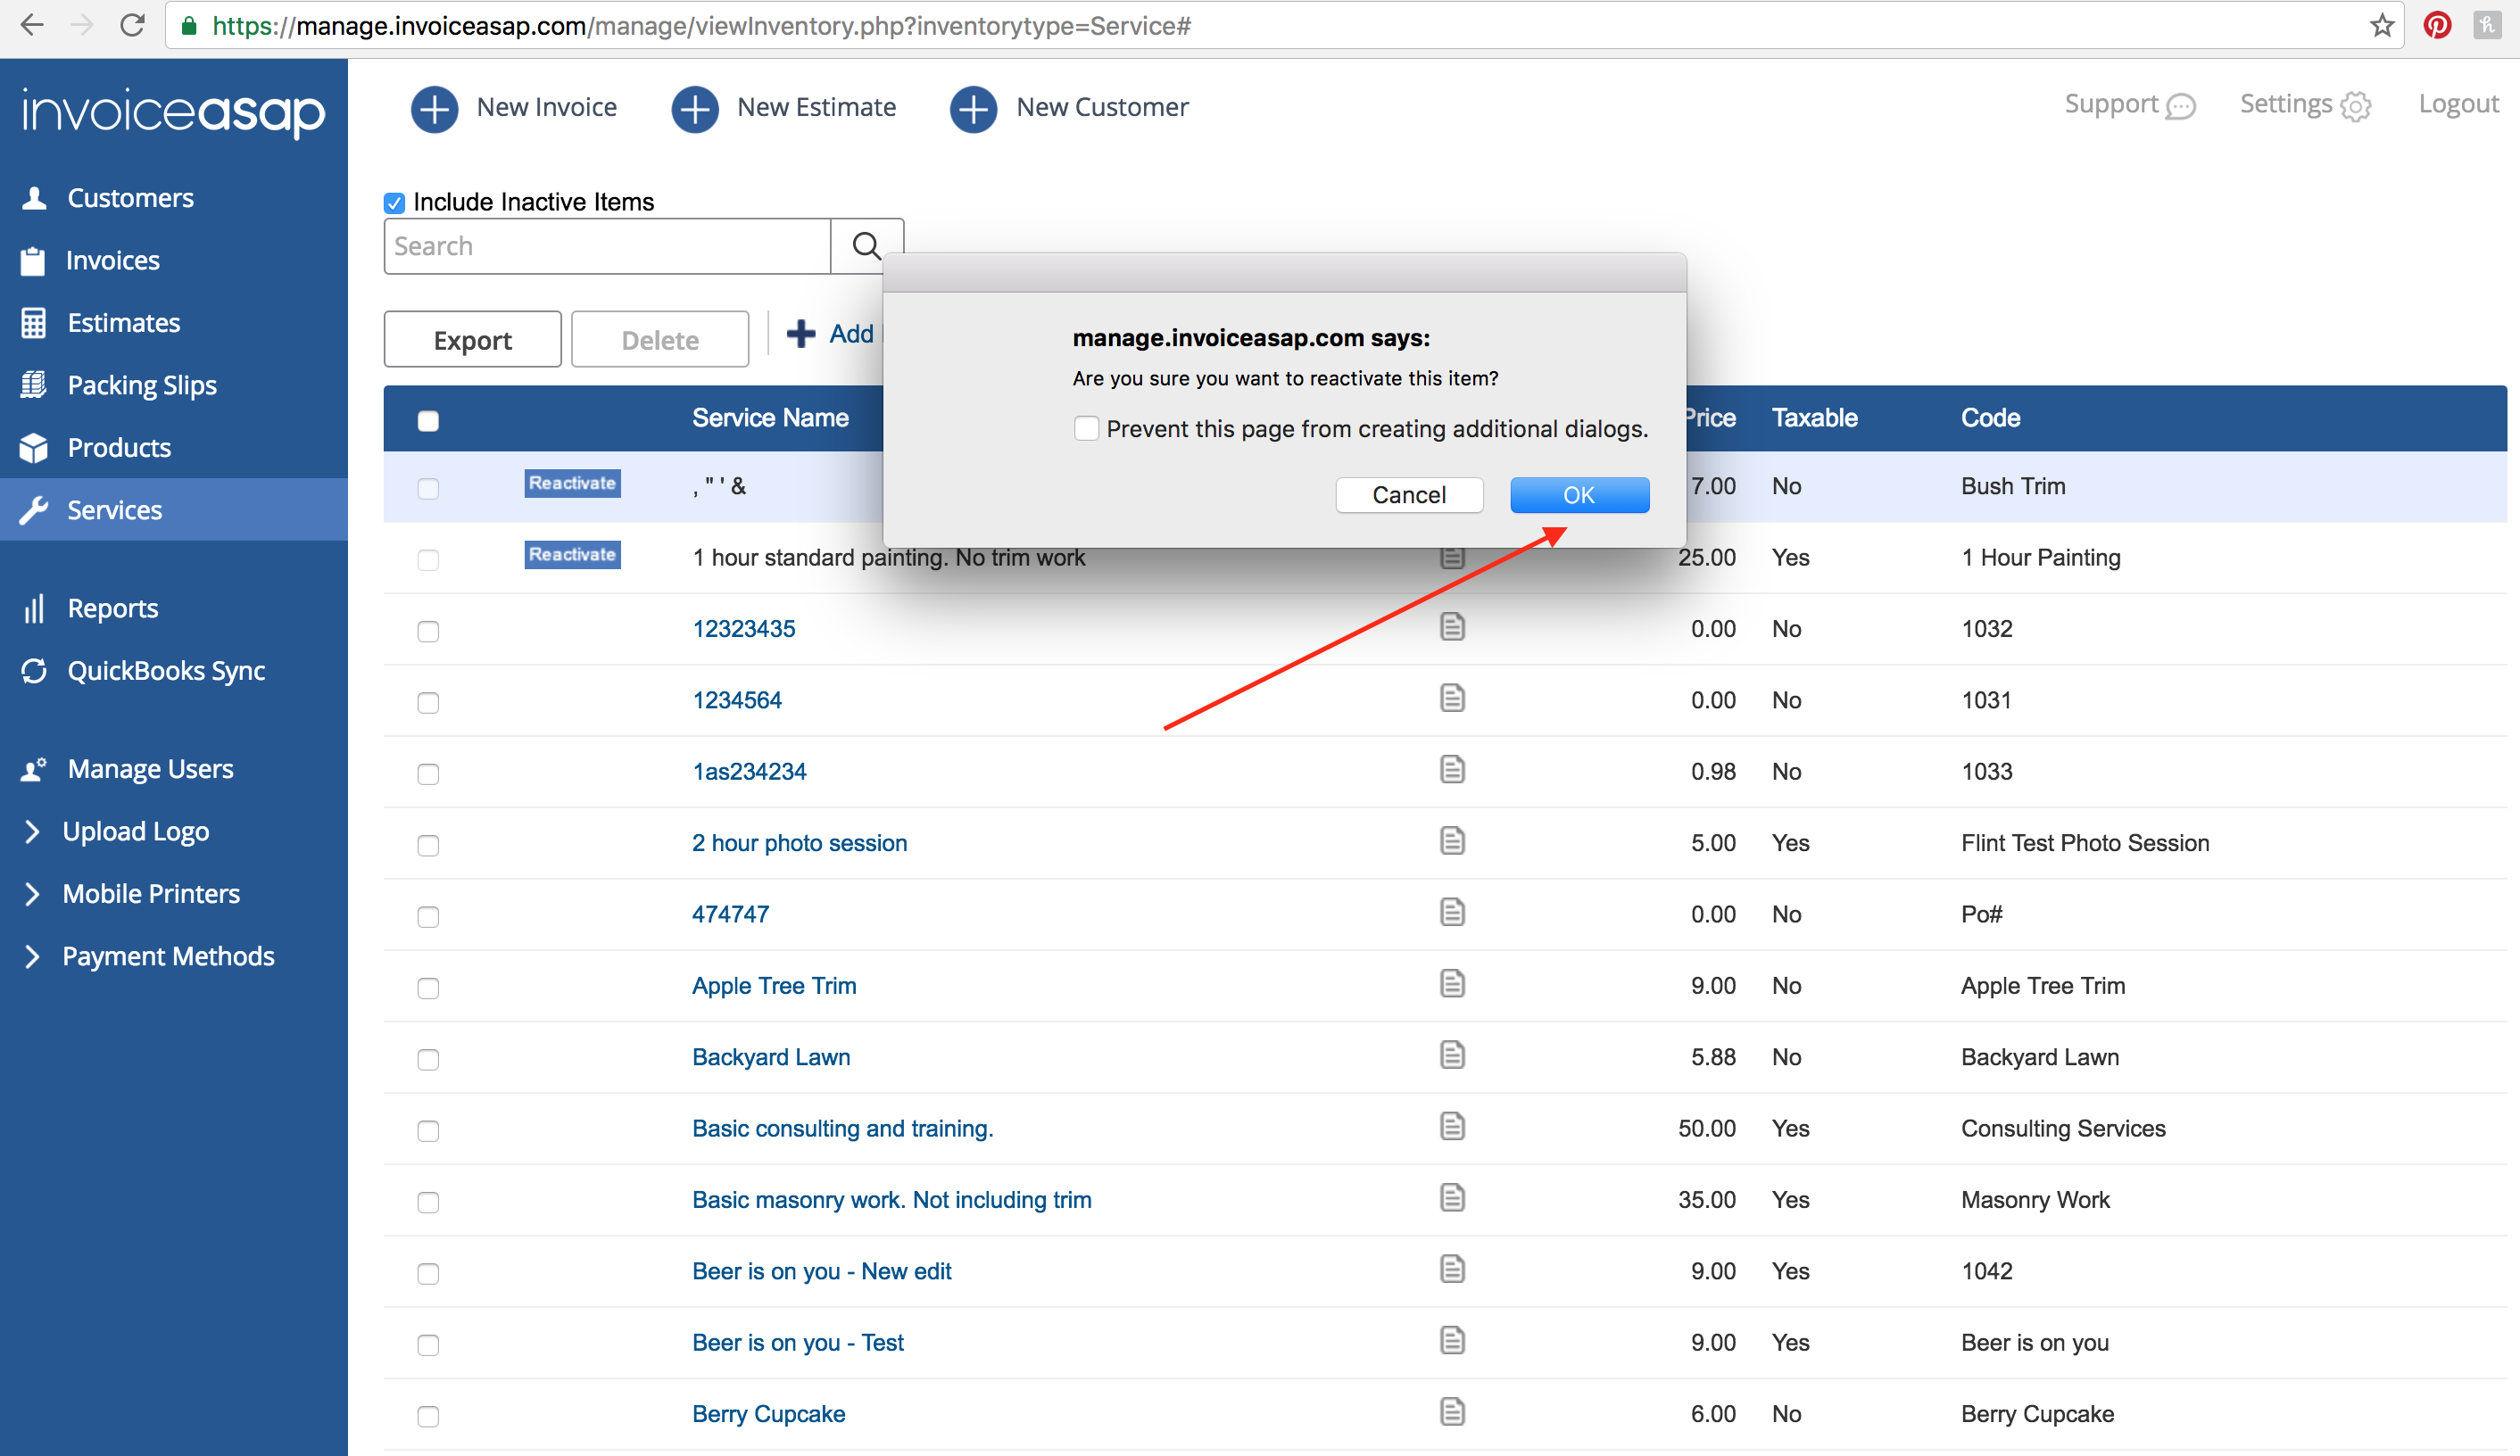
Task: Open the 474747 service link
Action: [x=730, y=914]
